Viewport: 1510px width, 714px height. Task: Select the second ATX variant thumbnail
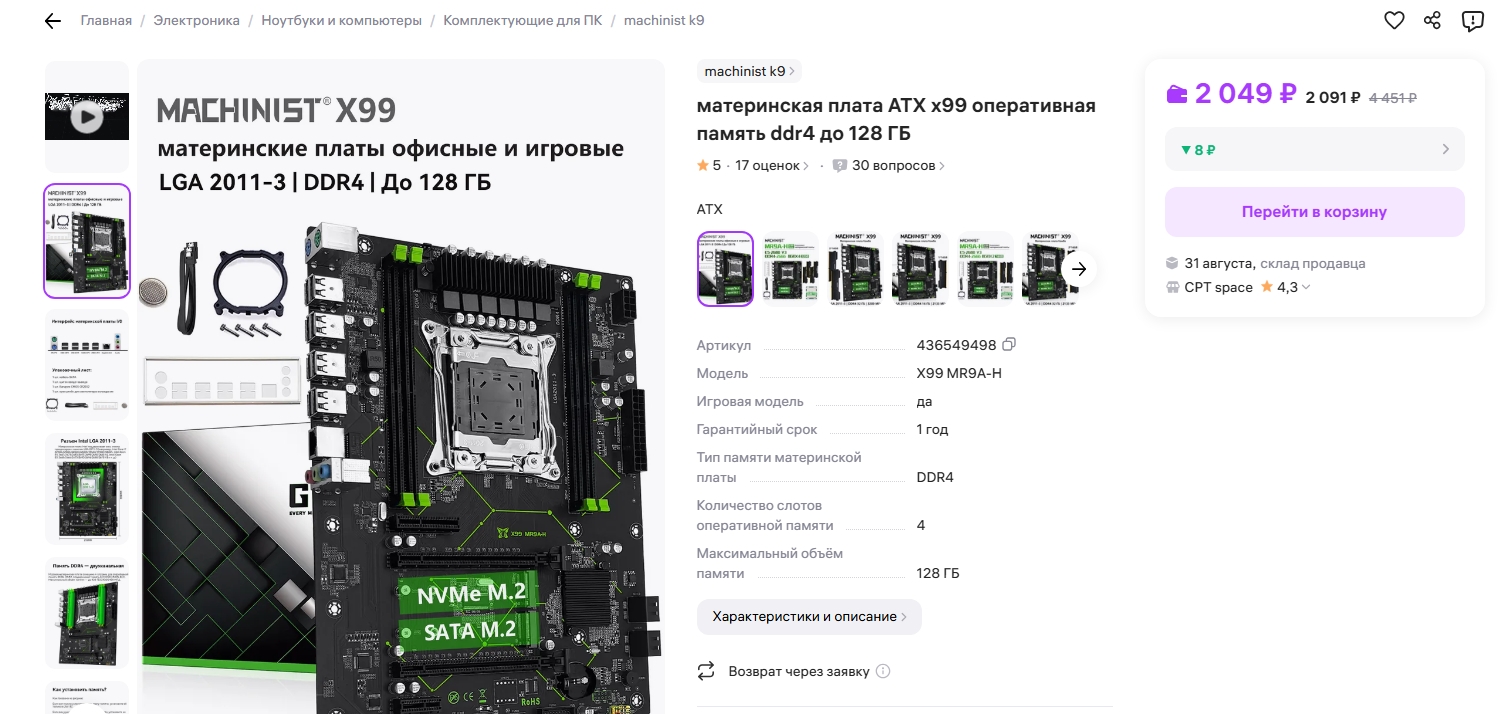(x=790, y=268)
